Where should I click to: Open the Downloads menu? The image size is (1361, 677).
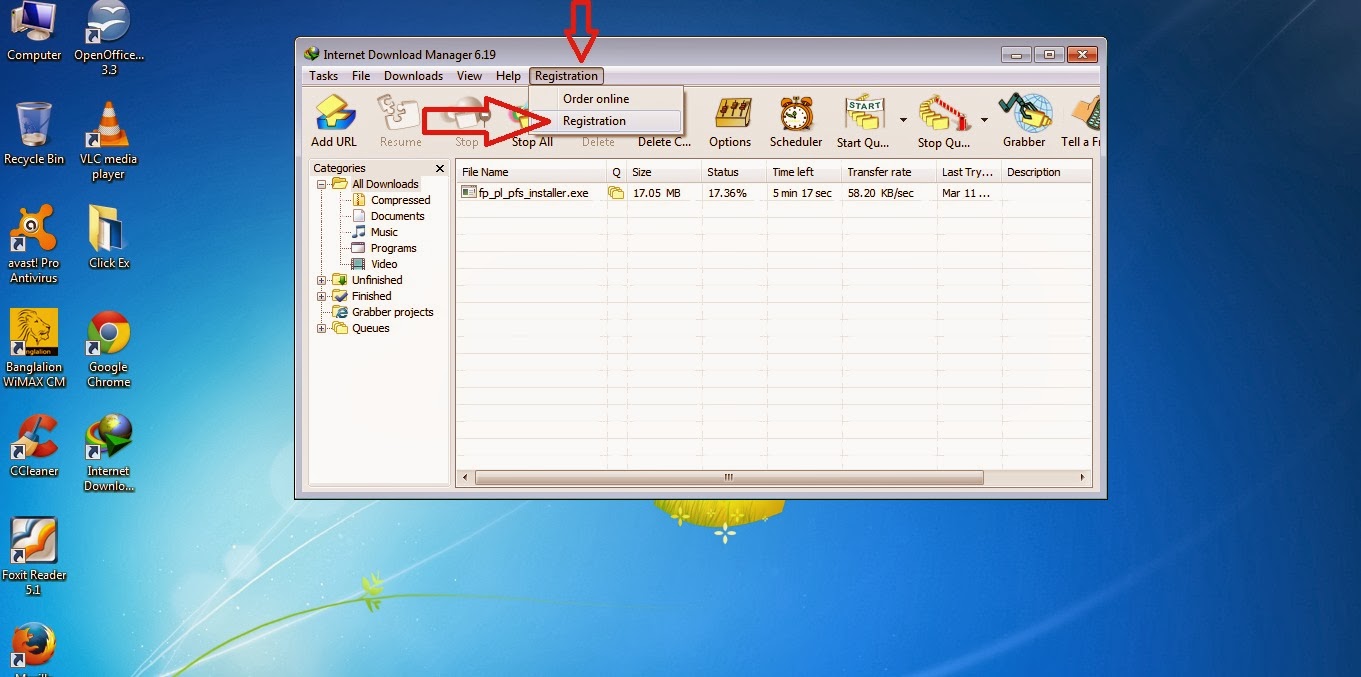[413, 76]
